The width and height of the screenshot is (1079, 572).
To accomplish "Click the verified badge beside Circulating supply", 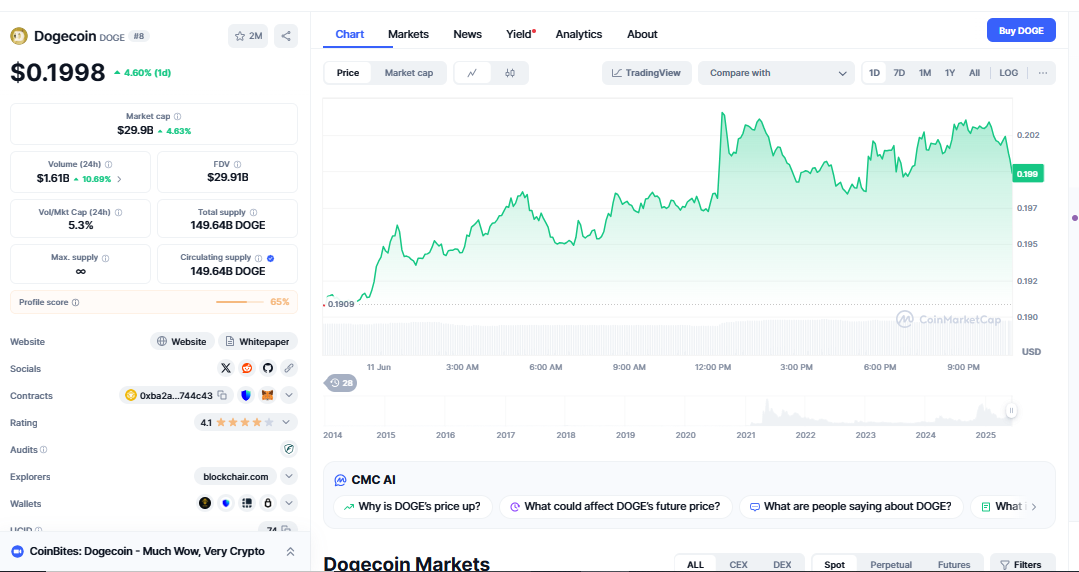I will (270, 257).
